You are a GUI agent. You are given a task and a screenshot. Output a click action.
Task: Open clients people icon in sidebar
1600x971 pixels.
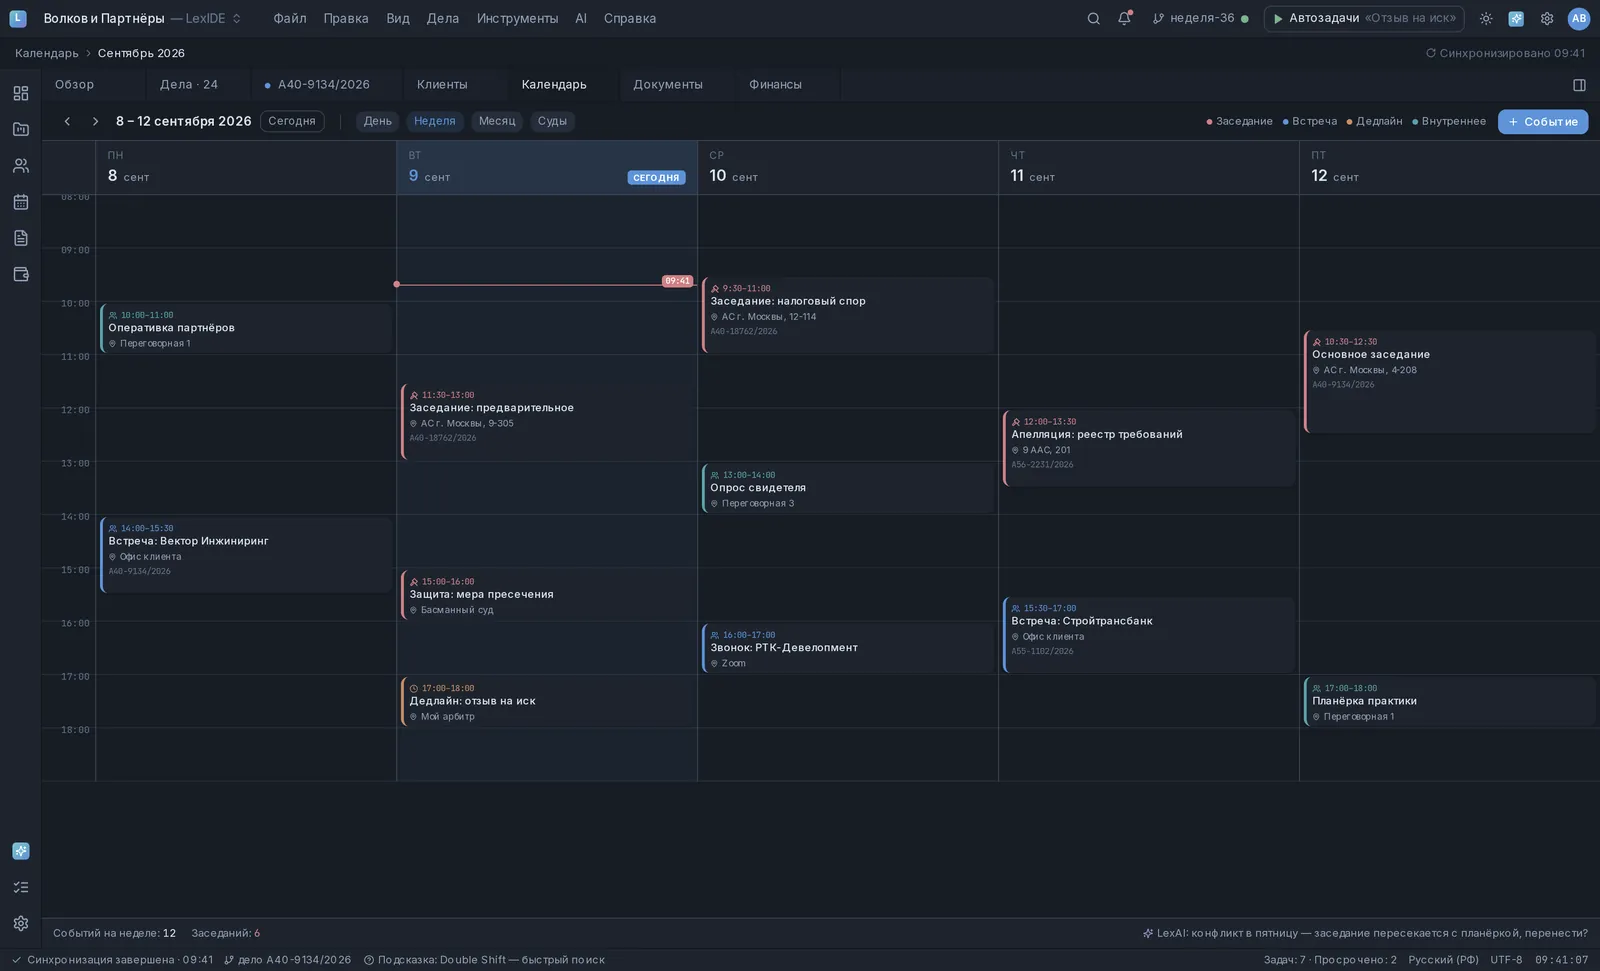click(x=21, y=165)
